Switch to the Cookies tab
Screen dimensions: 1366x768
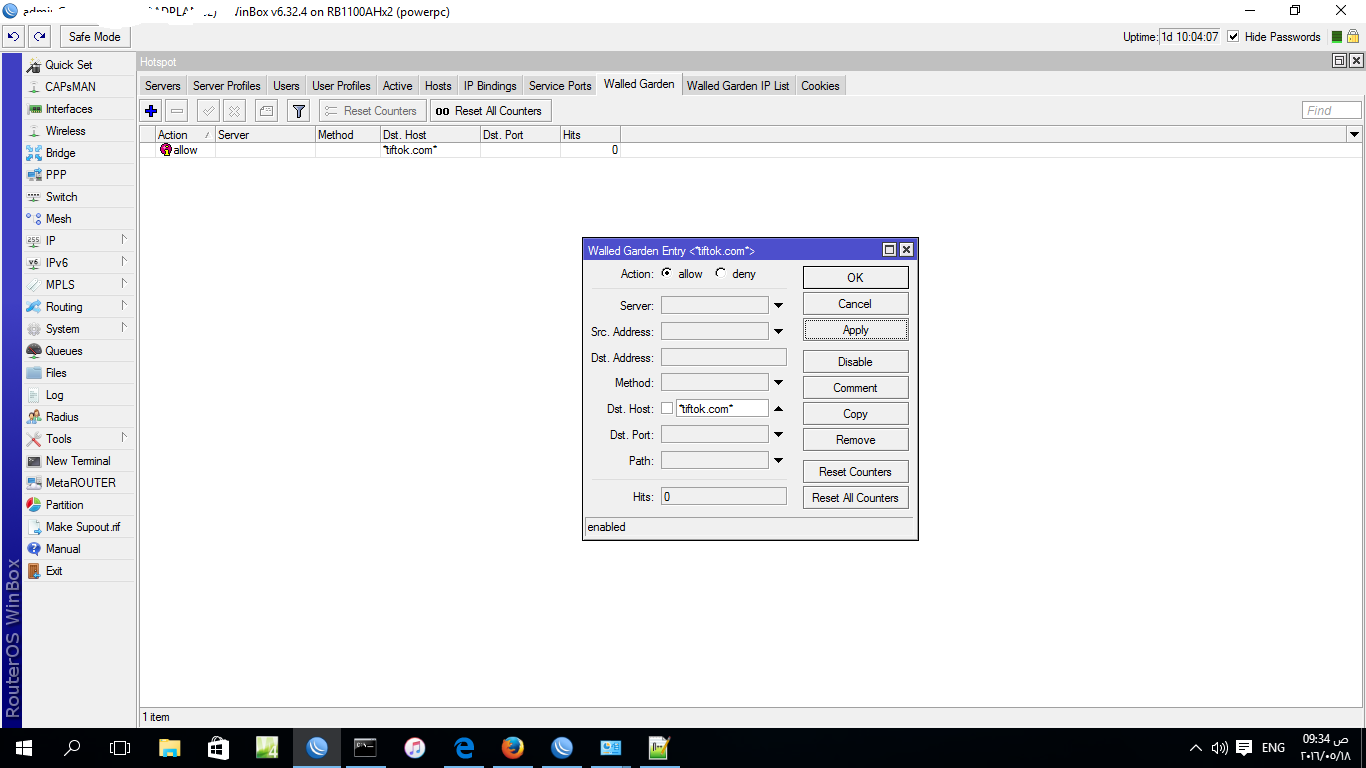[x=820, y=86]
